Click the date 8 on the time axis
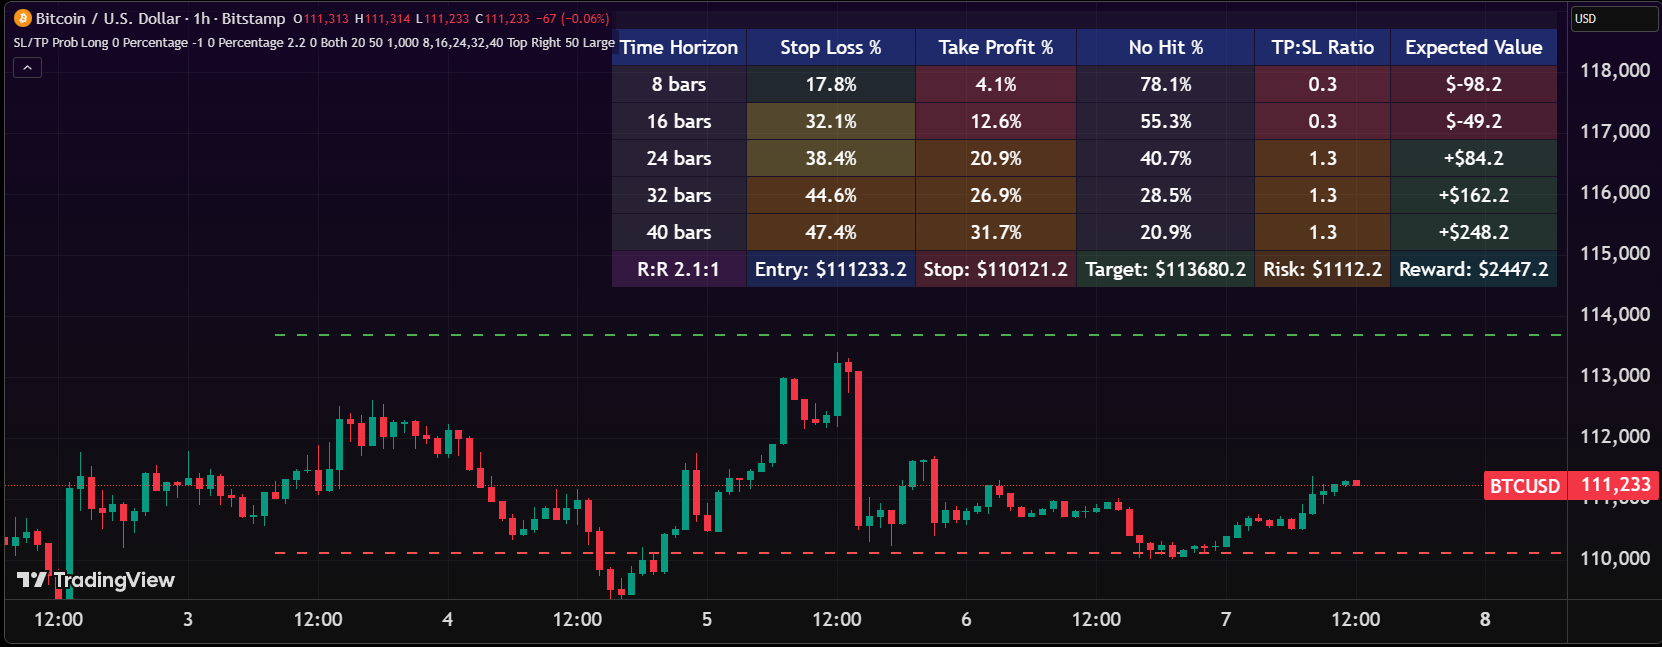 click(x=1485, y=619)
